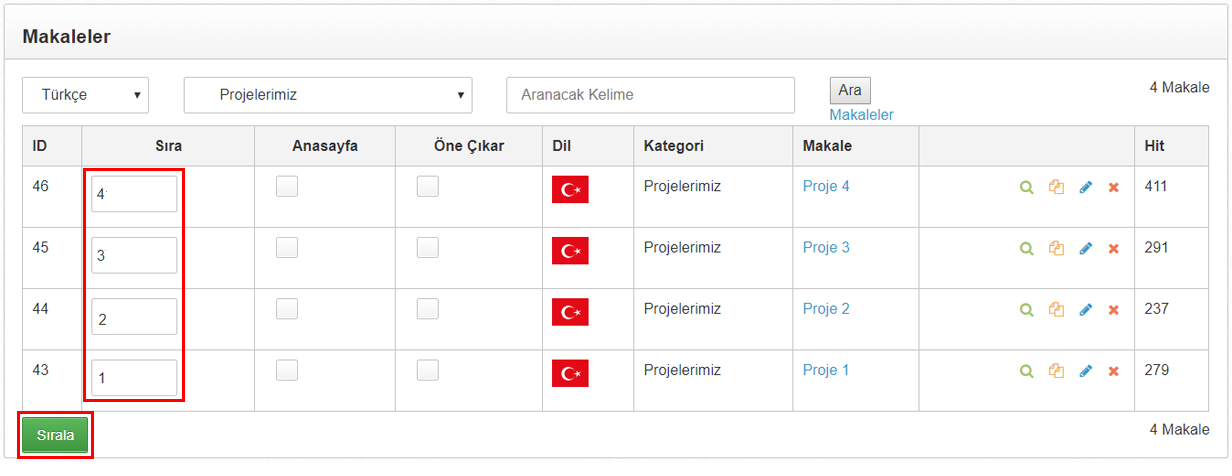This screenshot has height=476, width=1232.
Task: Click the pencil edit icon for Proje 2
Action: [1086, 310]
